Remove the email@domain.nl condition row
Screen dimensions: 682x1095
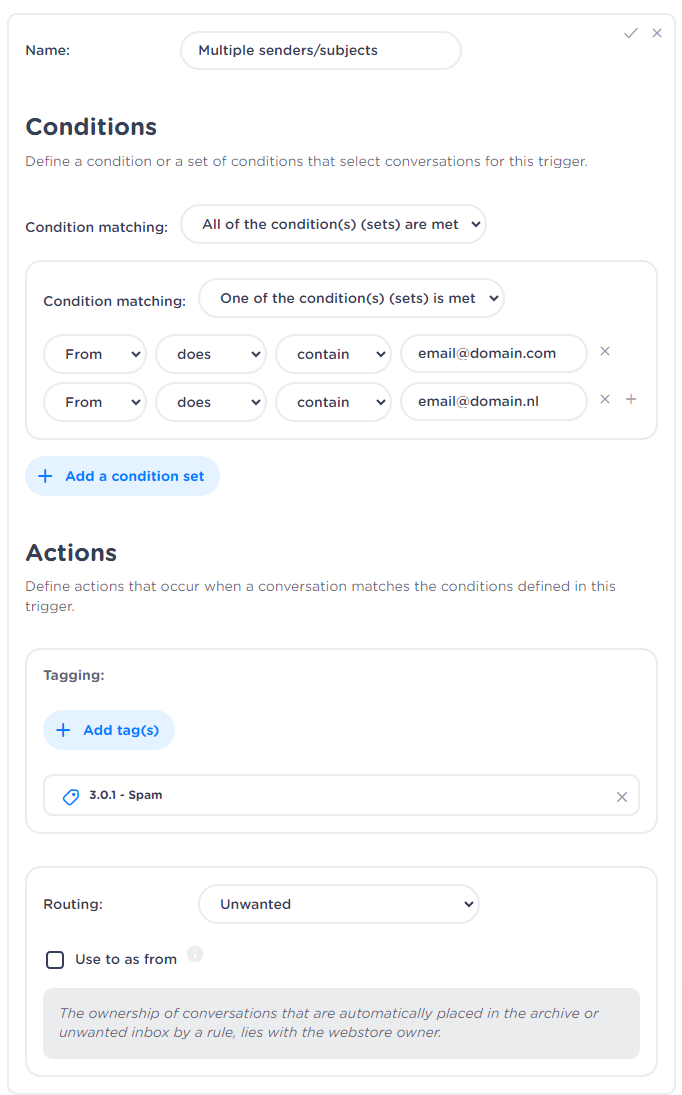coord(605,399)
